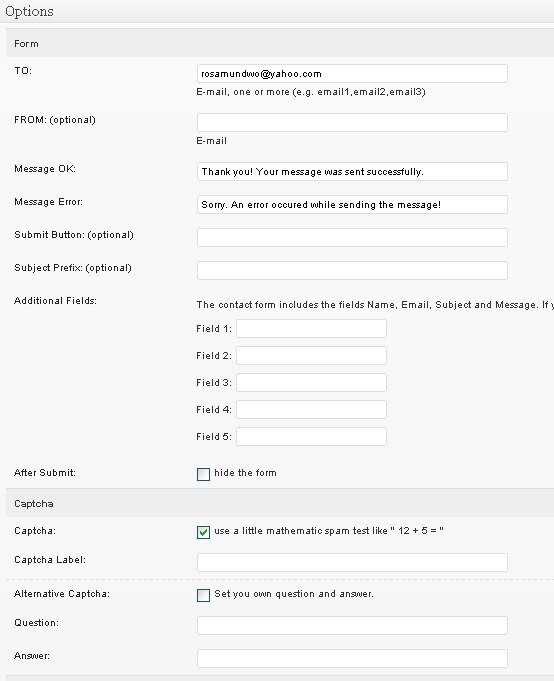The height and width of the screenshot is (681, 554).
Task: Click the Captcha Label input field
Action: tap(352, 562)
